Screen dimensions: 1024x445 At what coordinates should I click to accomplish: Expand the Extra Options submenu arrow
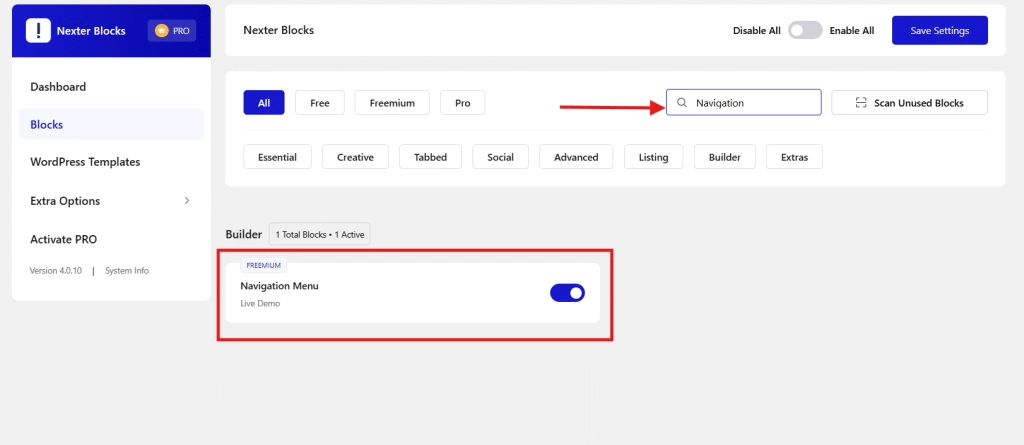coord(187,201)
